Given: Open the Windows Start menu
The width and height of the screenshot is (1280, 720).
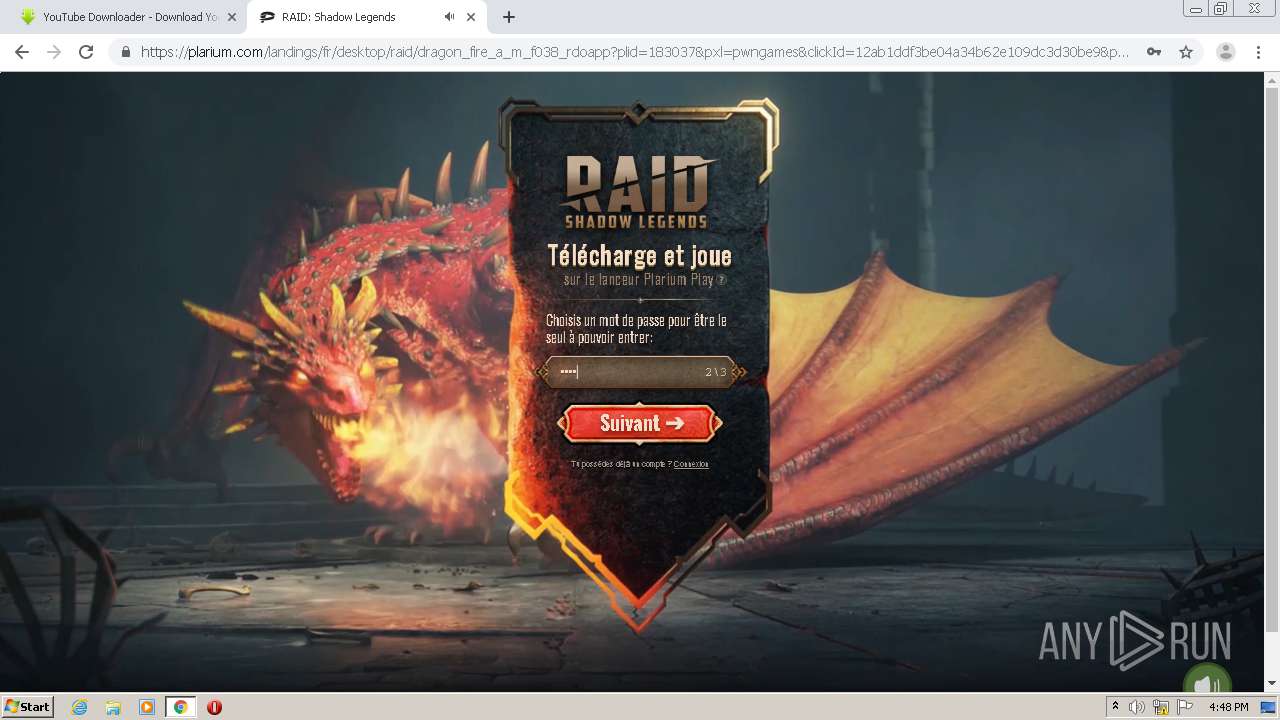Looking at the screenshot, I should (28, 707).
